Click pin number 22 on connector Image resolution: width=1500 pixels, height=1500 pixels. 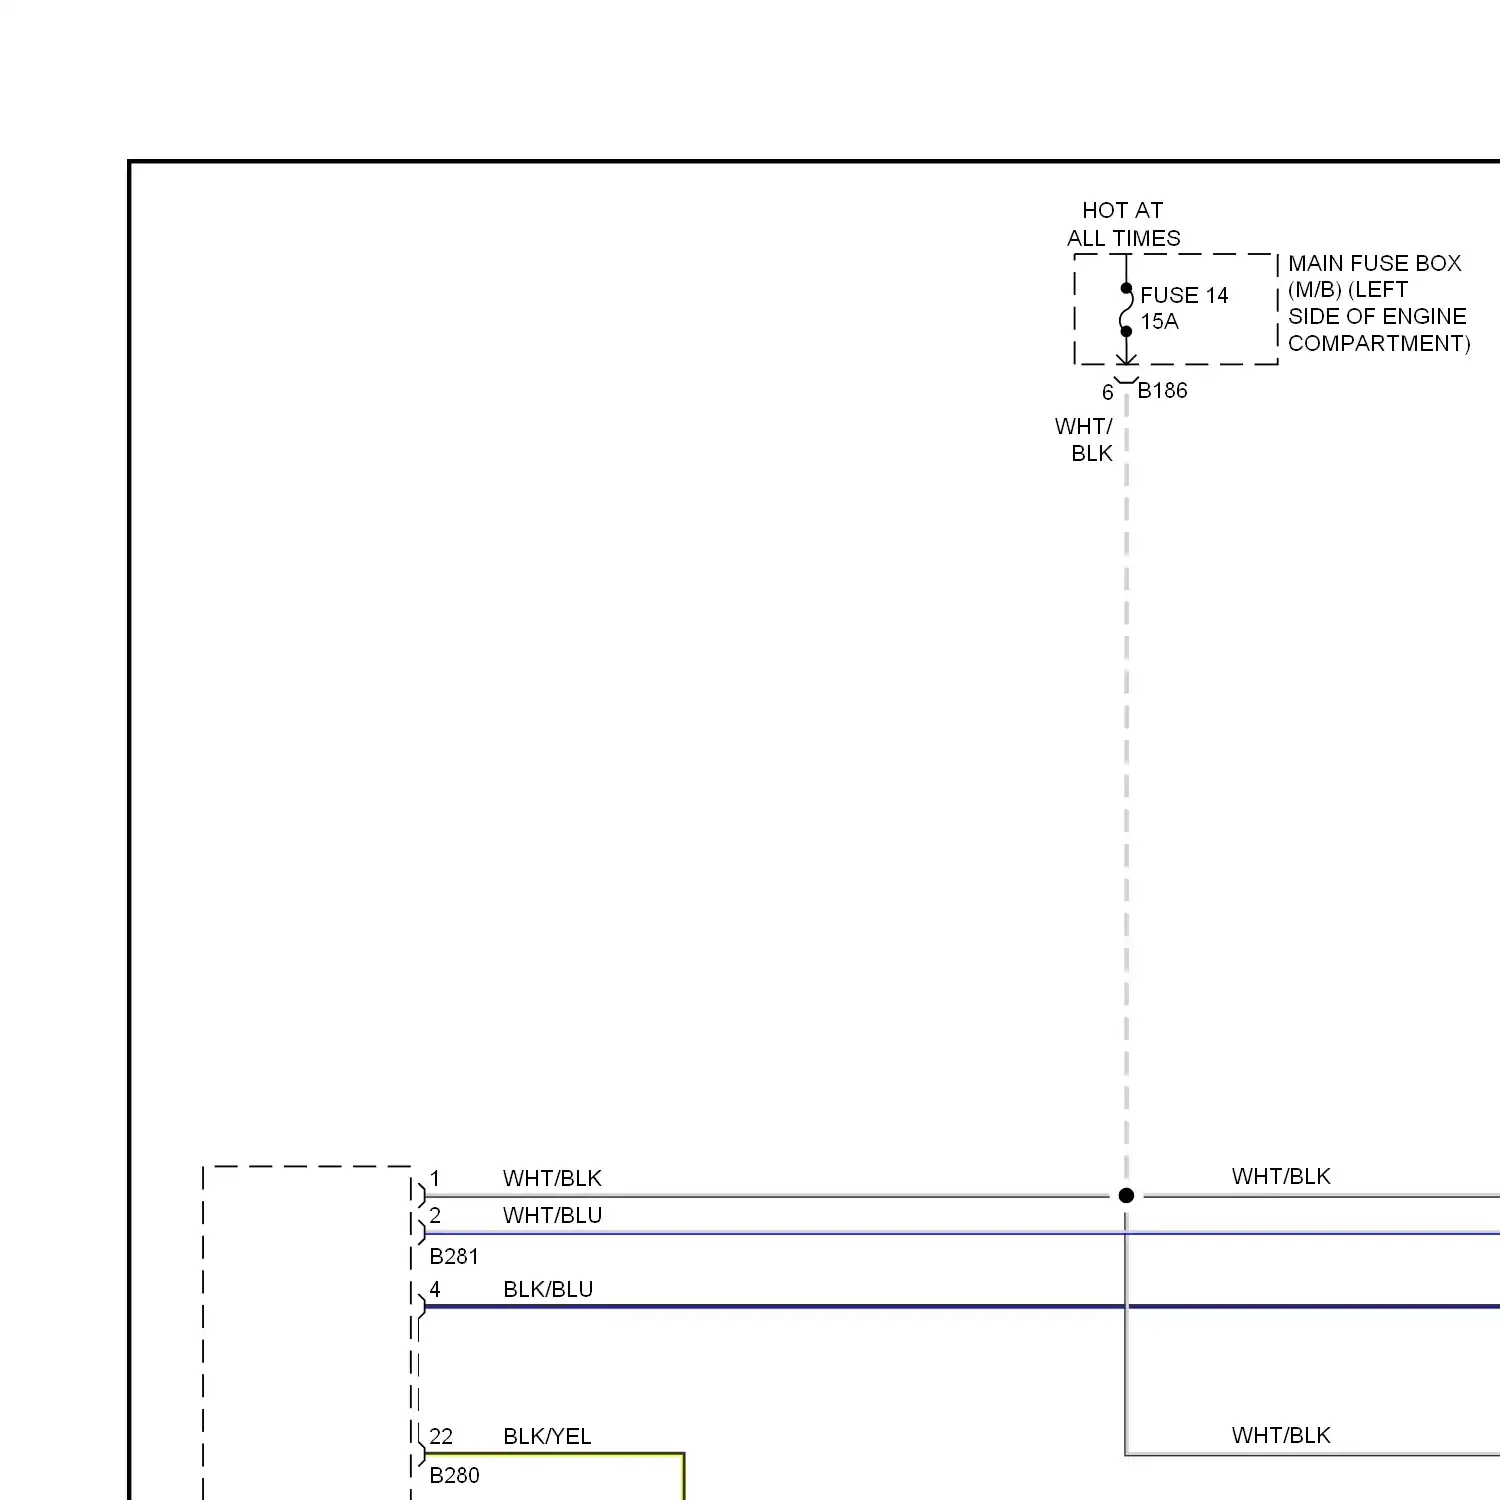tap(441, 1436)
